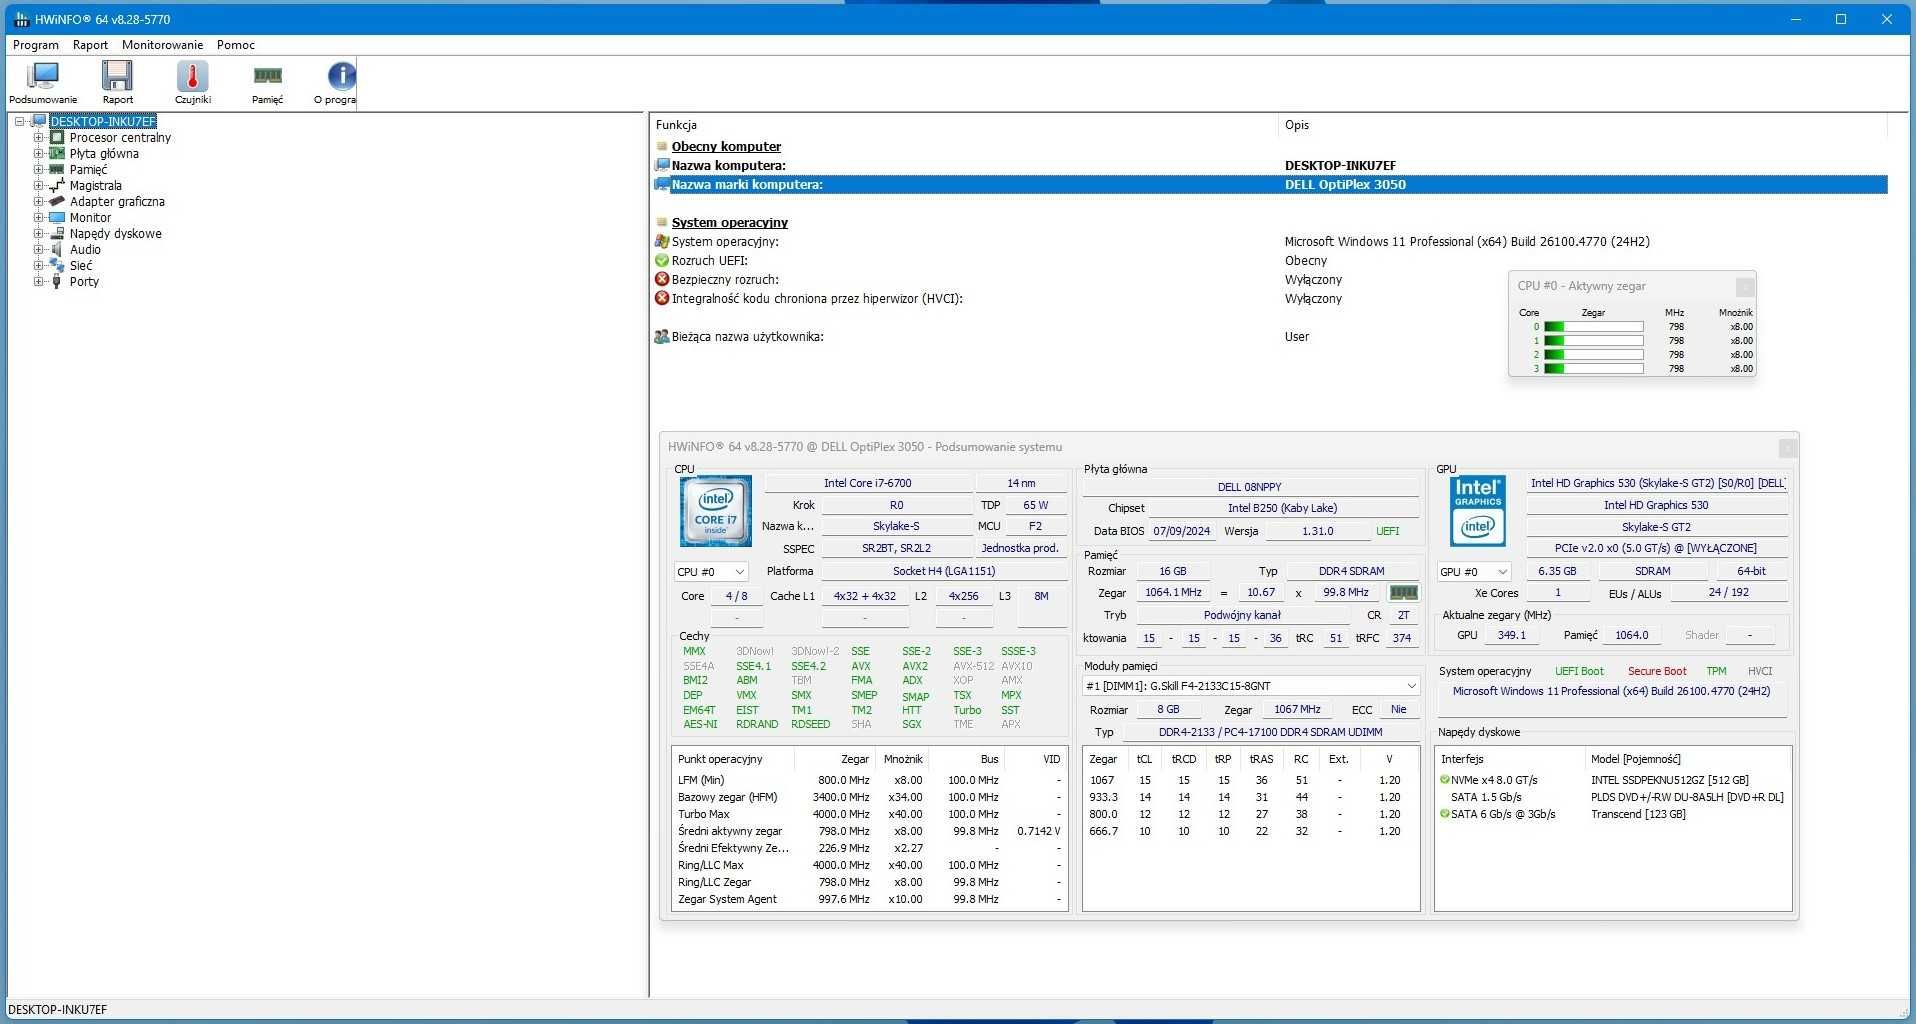
Task: Click the red X icon beside Bezpieczny rozruch
Action: pos(661,280)
